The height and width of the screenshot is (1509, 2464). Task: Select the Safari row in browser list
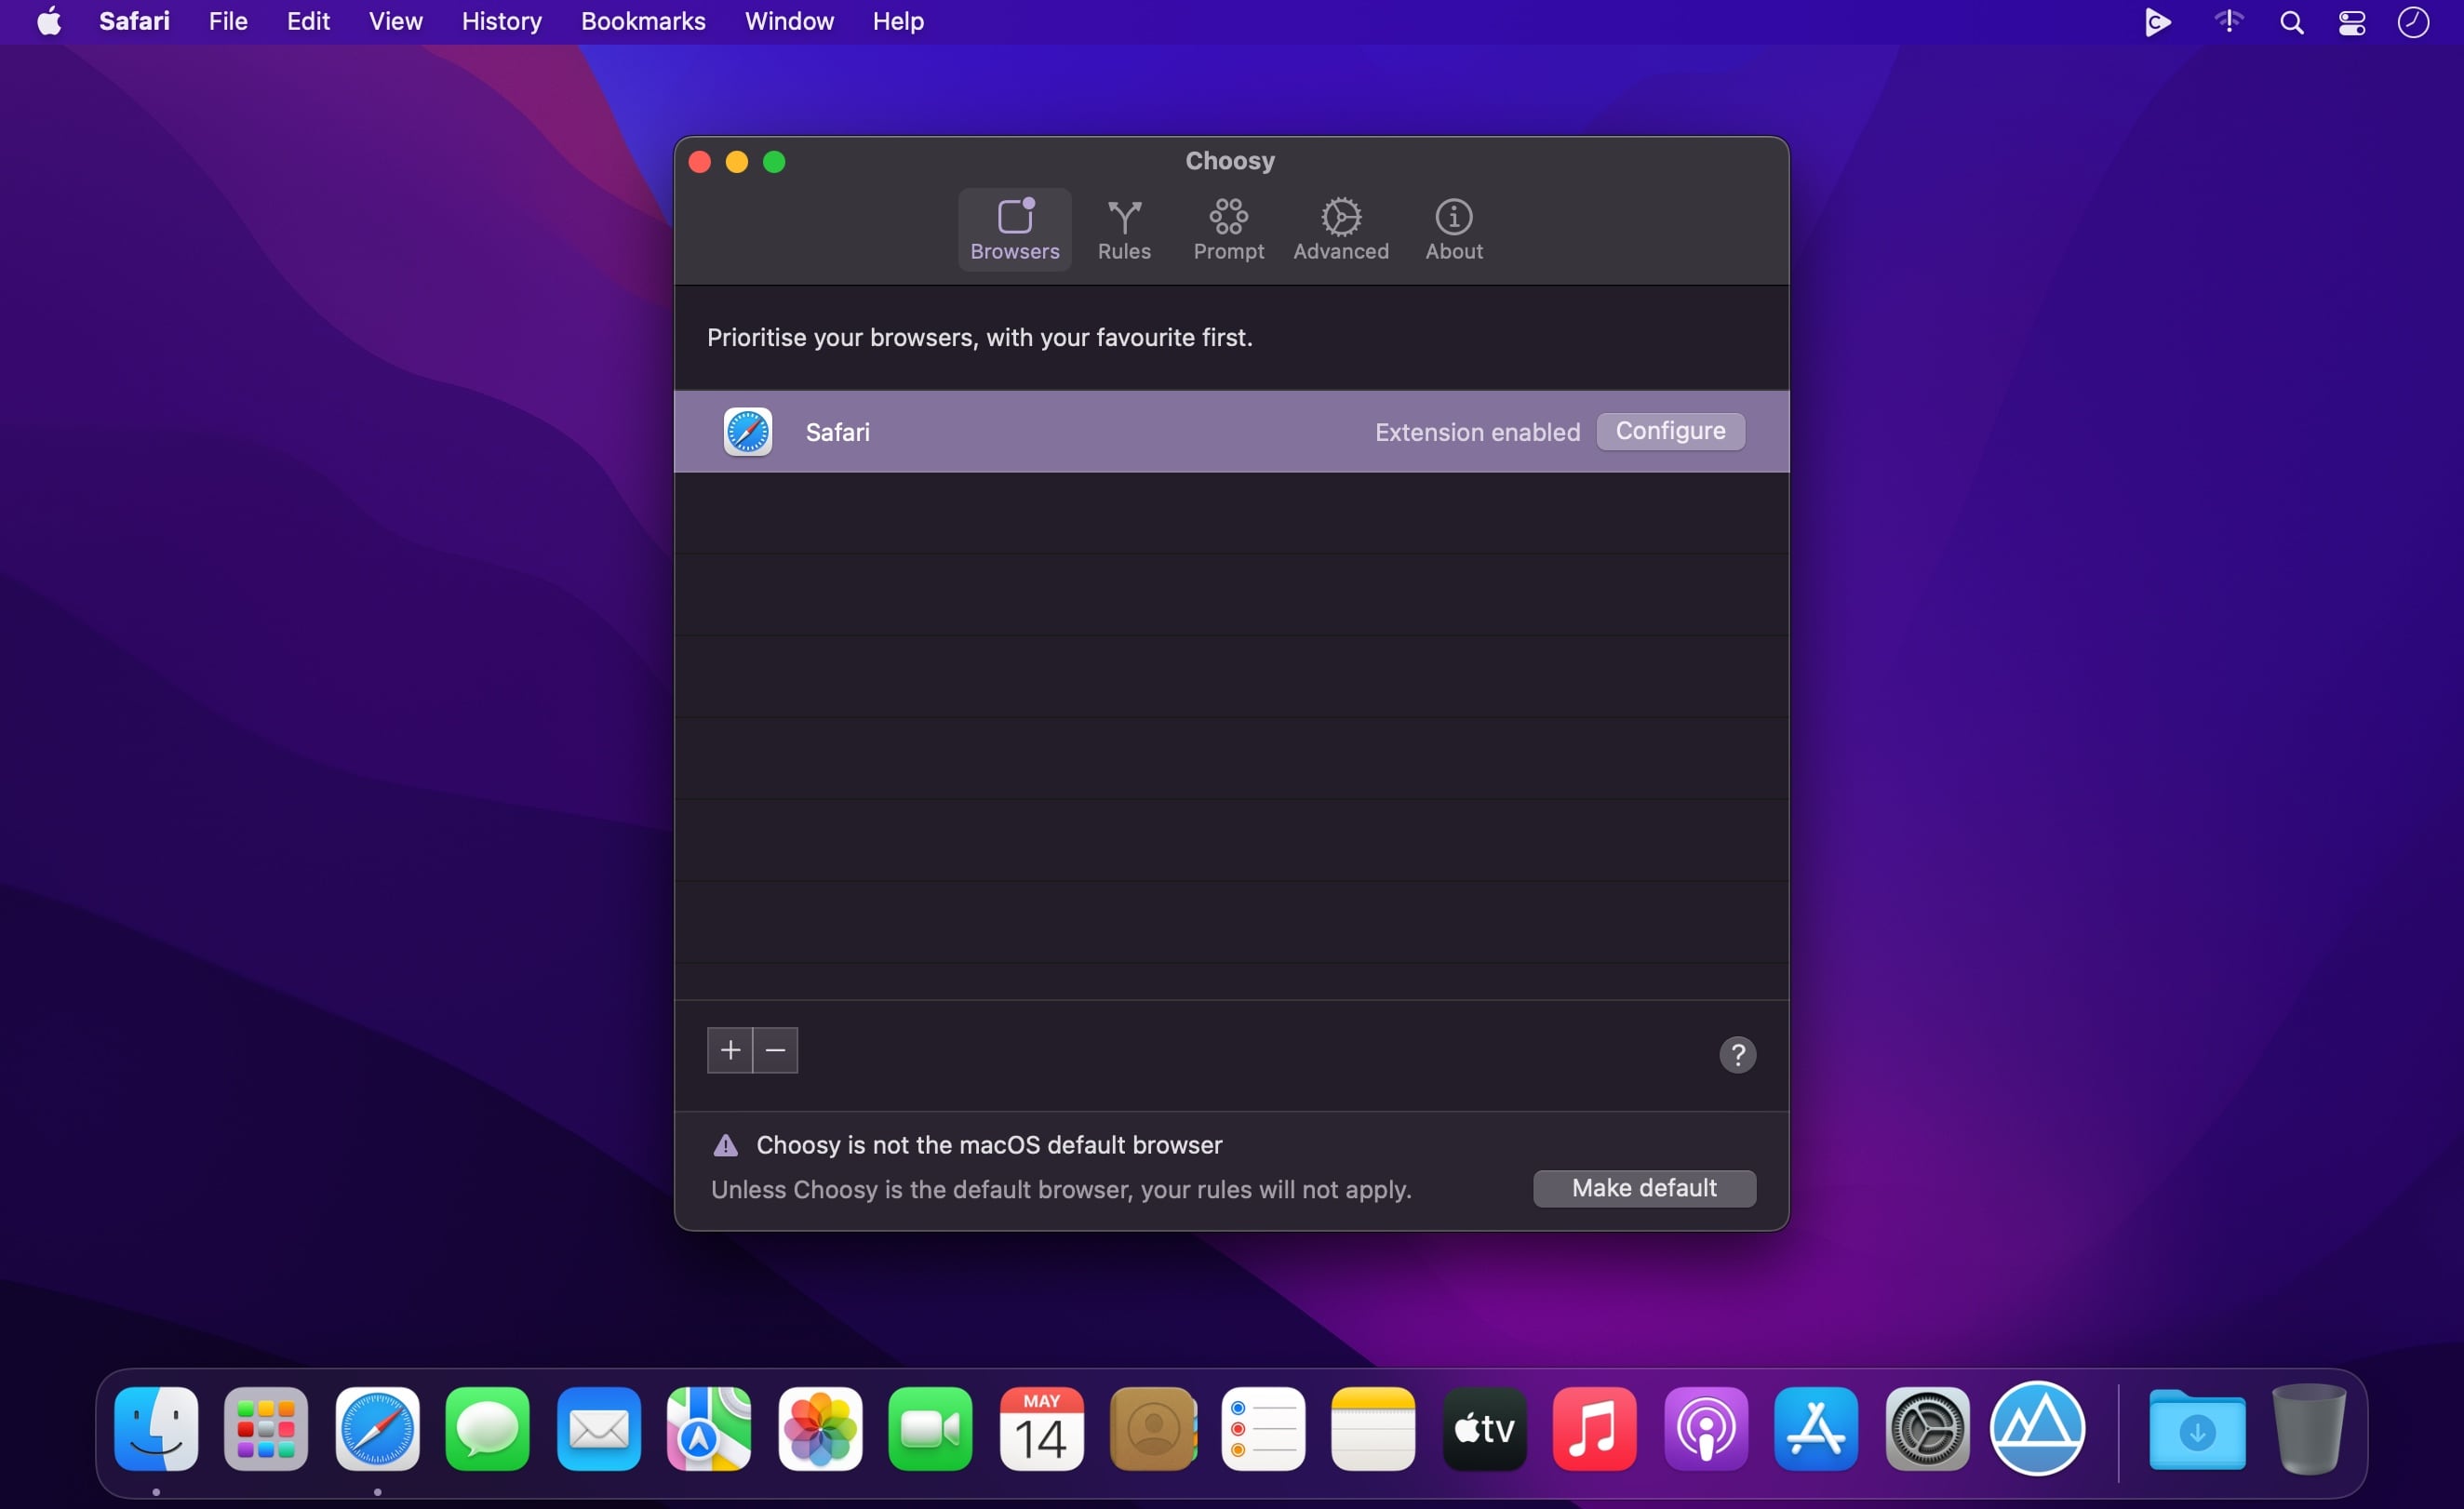(x=1231, y=431)
